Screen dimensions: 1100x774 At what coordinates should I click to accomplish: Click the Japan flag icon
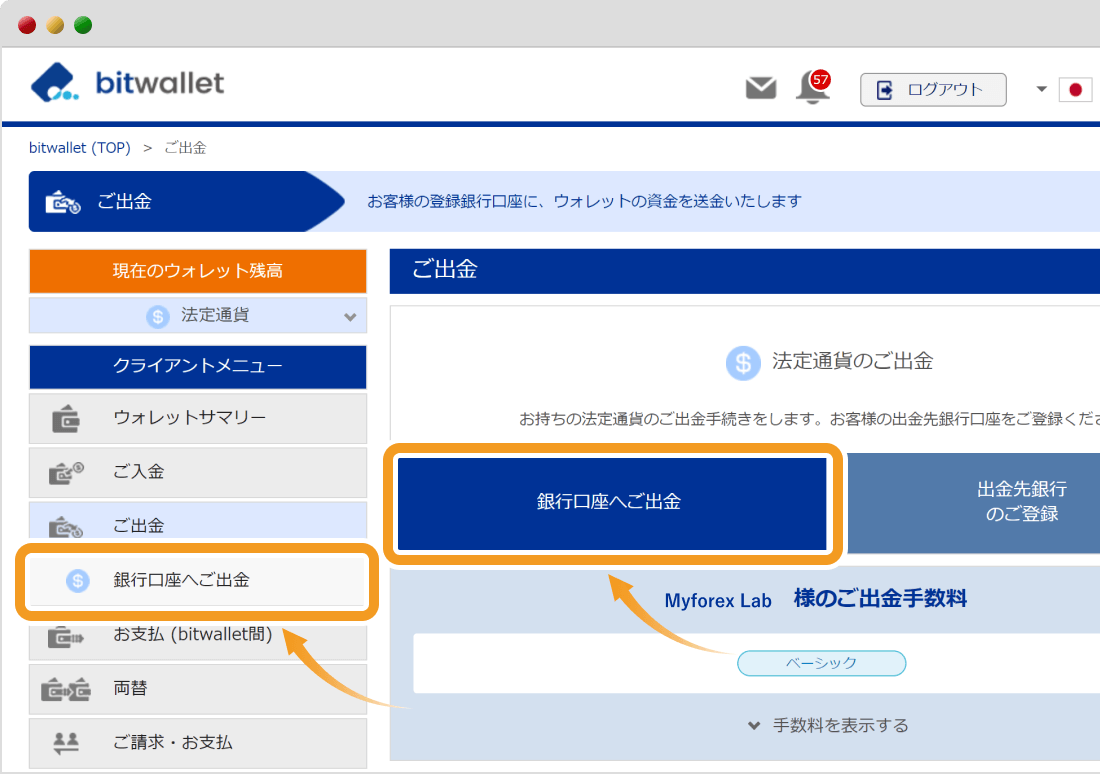click(x=1075, y=90)
